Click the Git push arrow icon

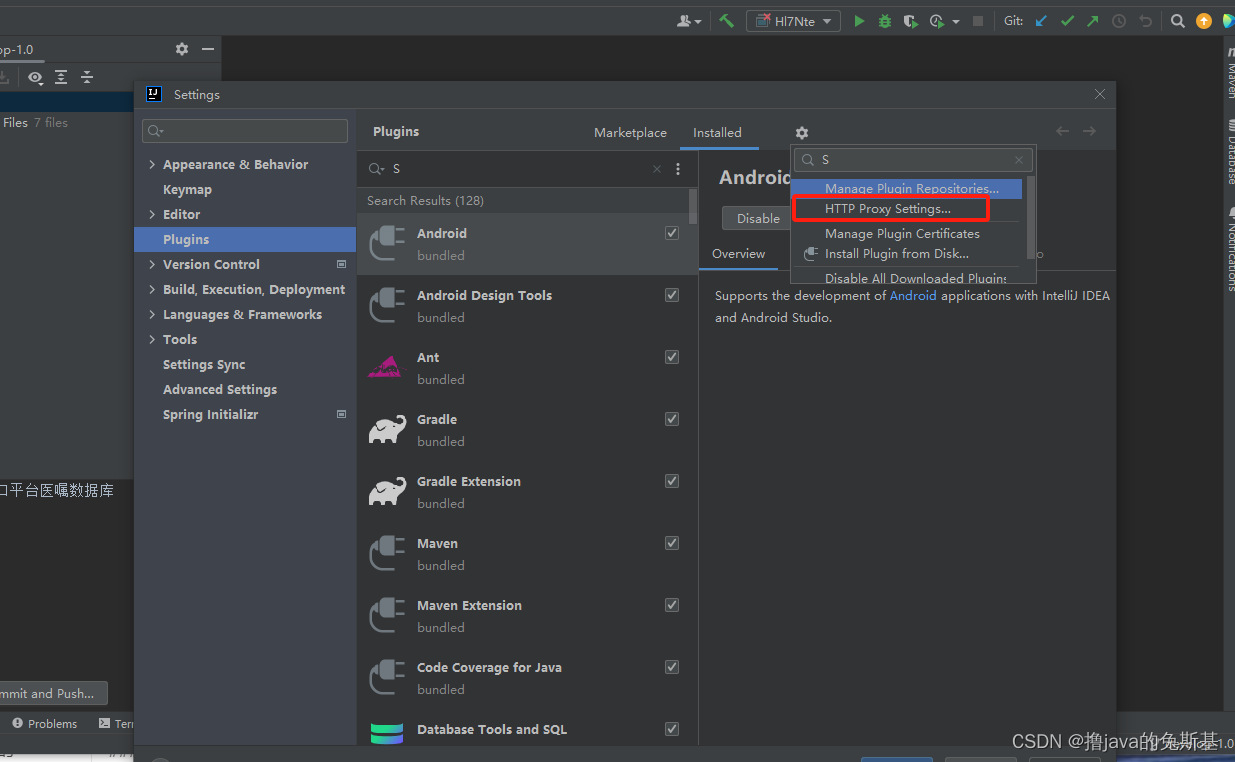point(1092,21)
